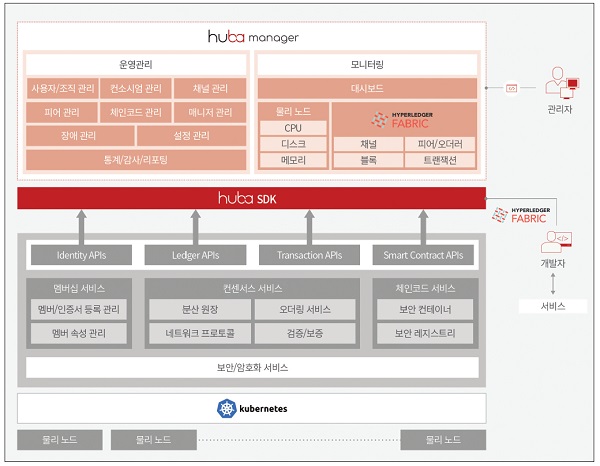The image size is (600, 466).
Task: Click the Hyperledger Fabric logo inside the 모니터링 panel
Action: click(401, 120)
